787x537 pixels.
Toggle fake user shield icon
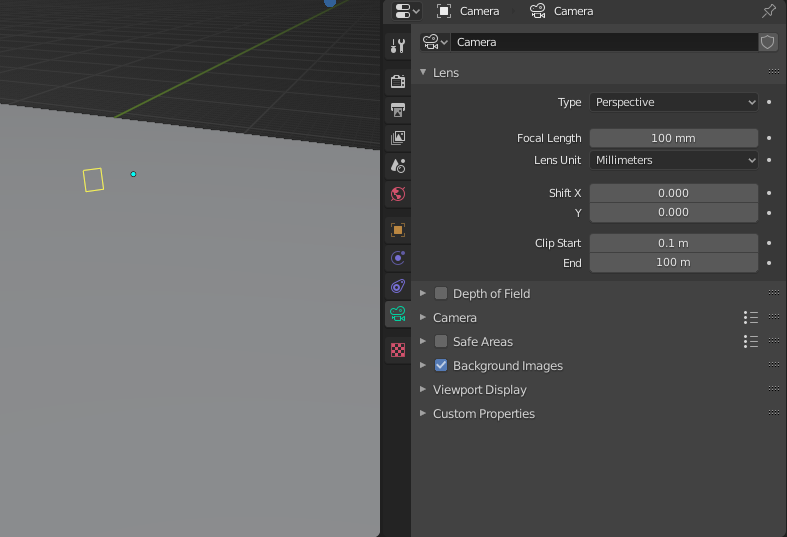[767, 42]
